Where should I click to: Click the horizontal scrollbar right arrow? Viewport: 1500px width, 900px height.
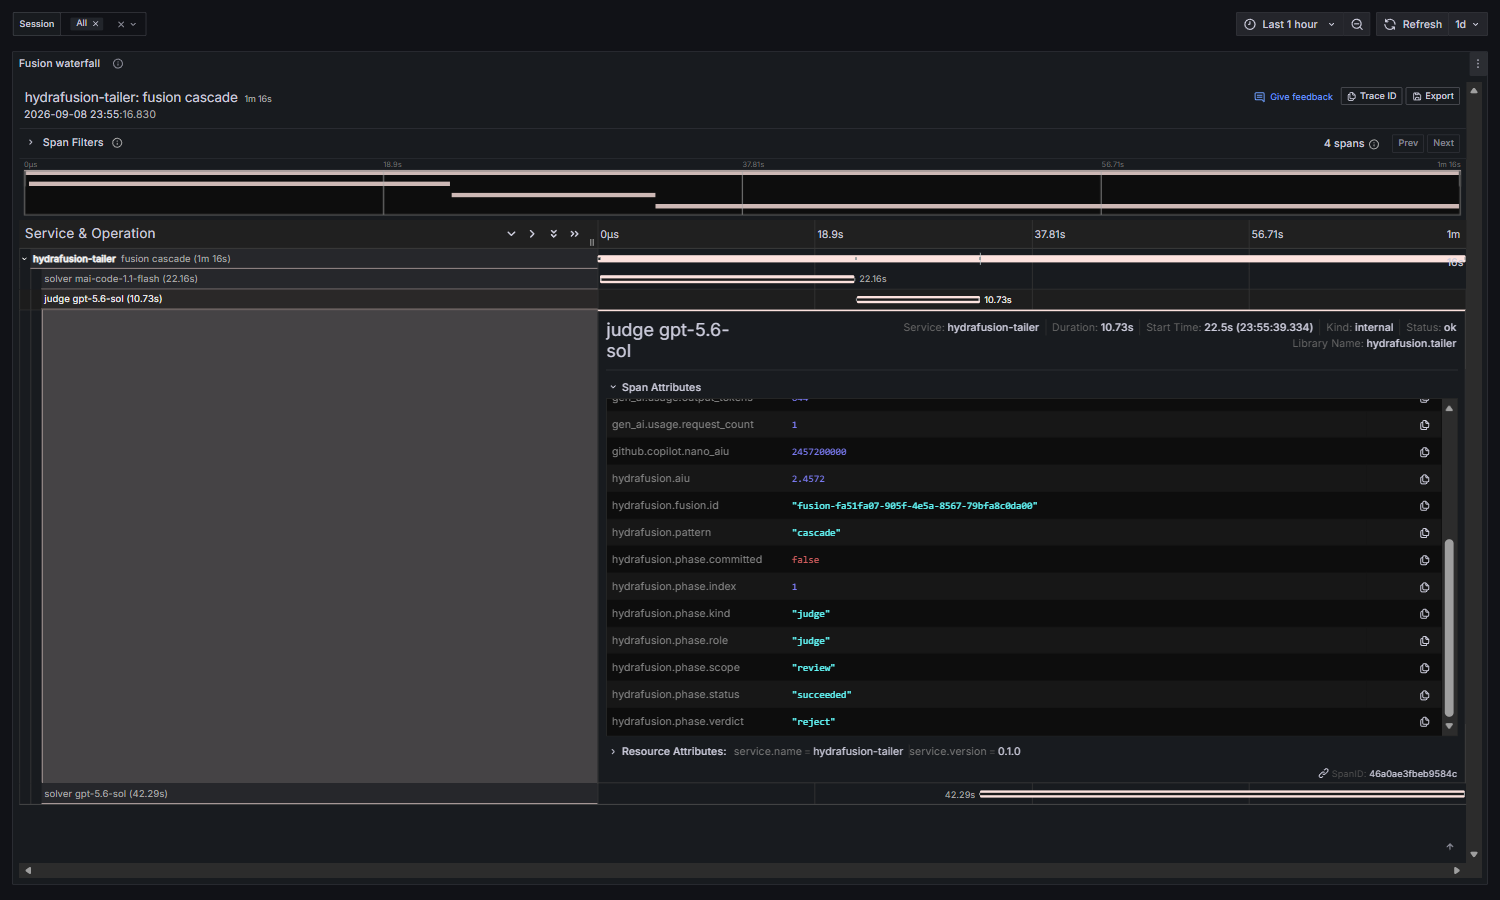(x=1457, y=871)
